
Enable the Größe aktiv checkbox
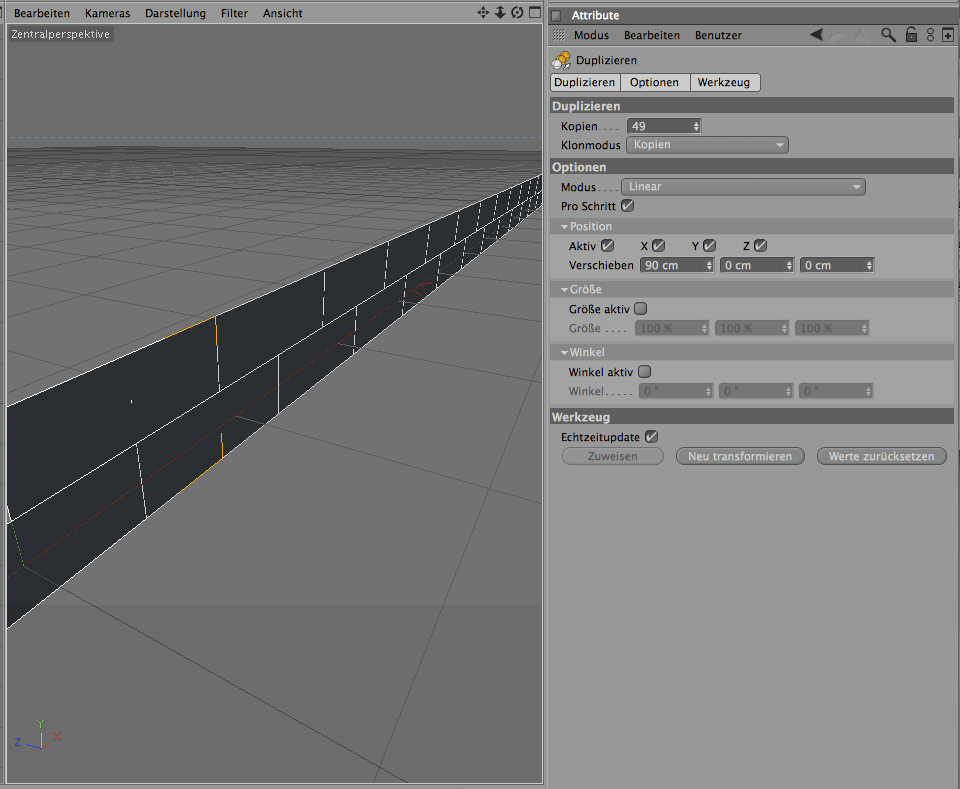click(x=641, y=309)
